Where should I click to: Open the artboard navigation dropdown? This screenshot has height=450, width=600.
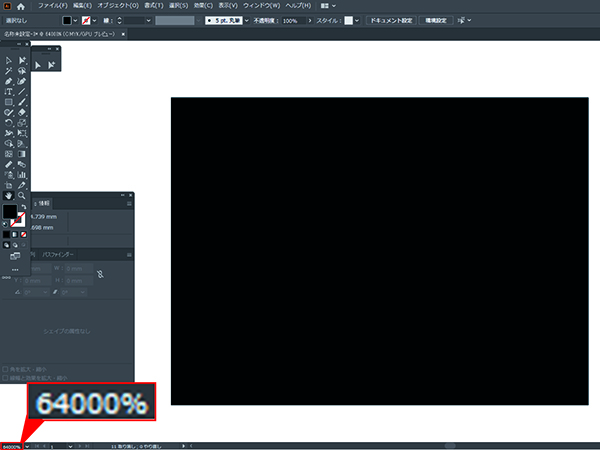coord(70,446)
